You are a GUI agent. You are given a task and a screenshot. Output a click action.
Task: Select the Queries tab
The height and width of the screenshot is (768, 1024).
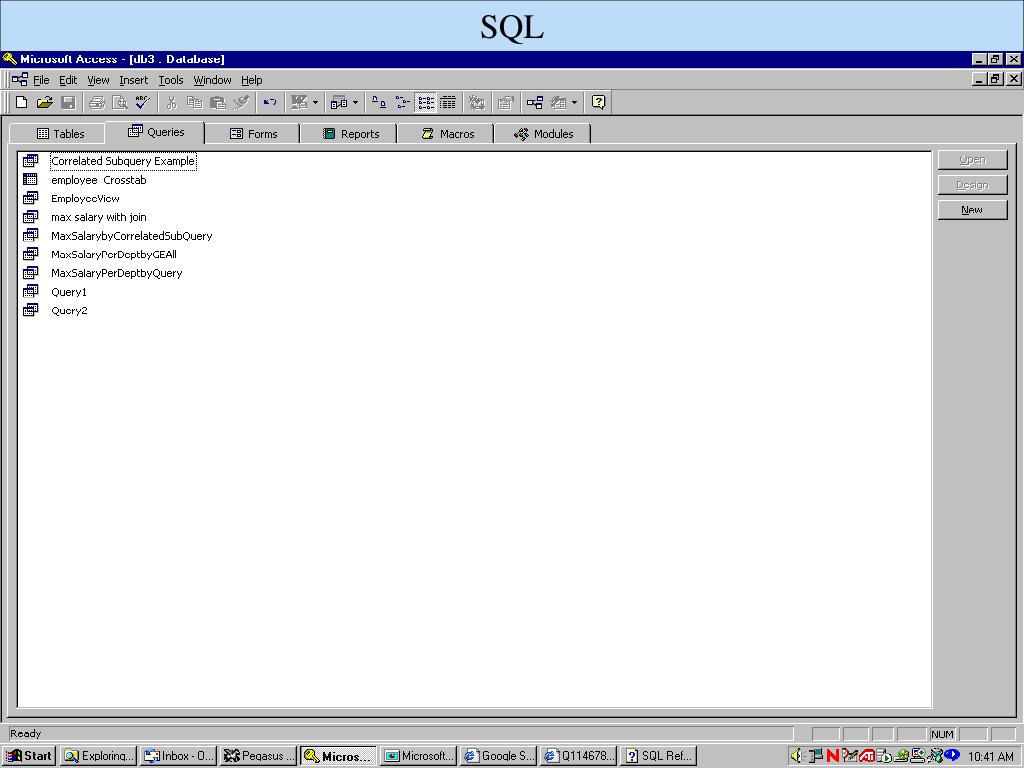tap(156, 132)
